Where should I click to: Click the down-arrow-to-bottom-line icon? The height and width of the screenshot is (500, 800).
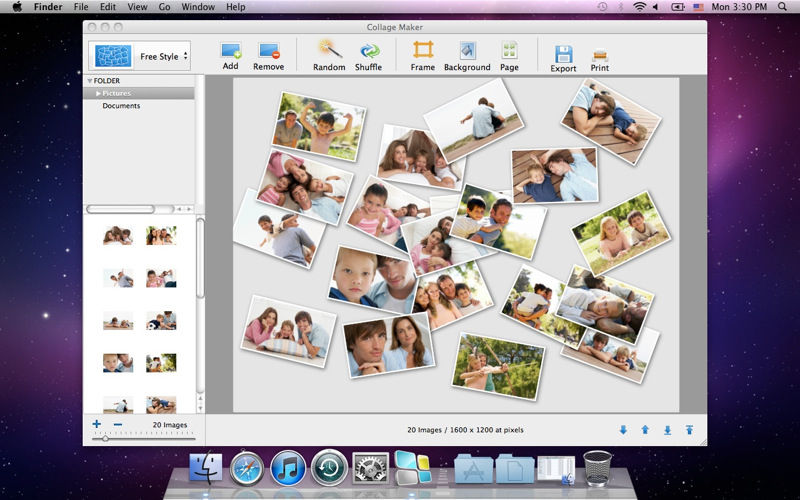pos(667,430)
